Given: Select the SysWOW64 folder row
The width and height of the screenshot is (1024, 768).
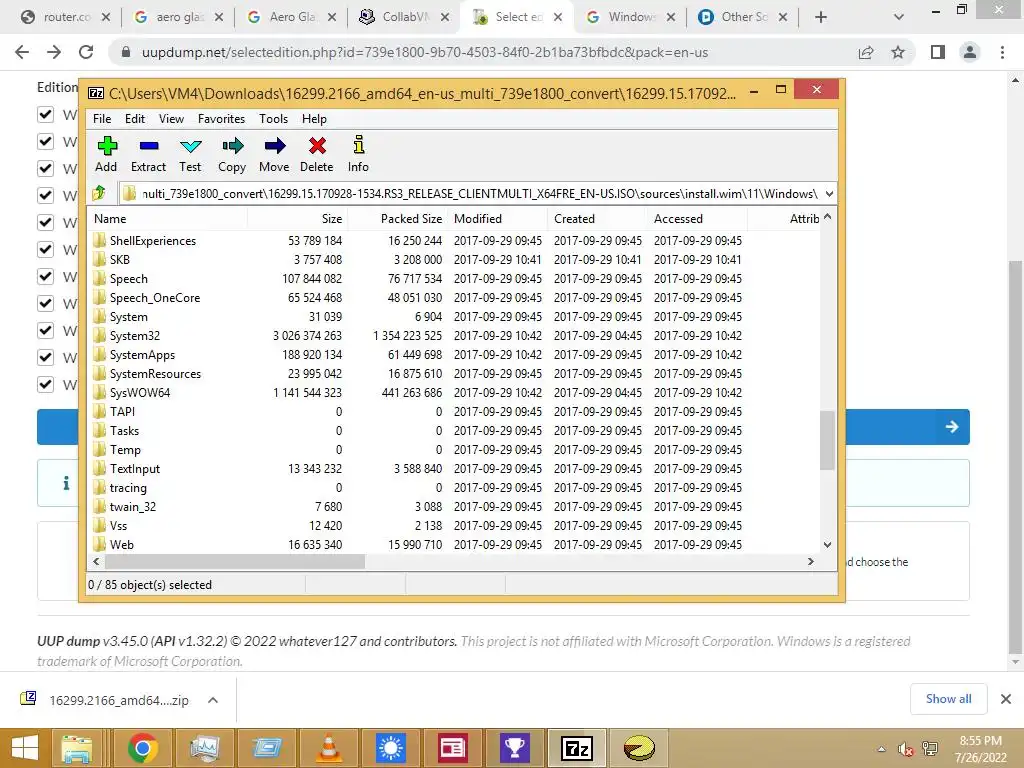Looking at the screenshot, I should [454, 392].
